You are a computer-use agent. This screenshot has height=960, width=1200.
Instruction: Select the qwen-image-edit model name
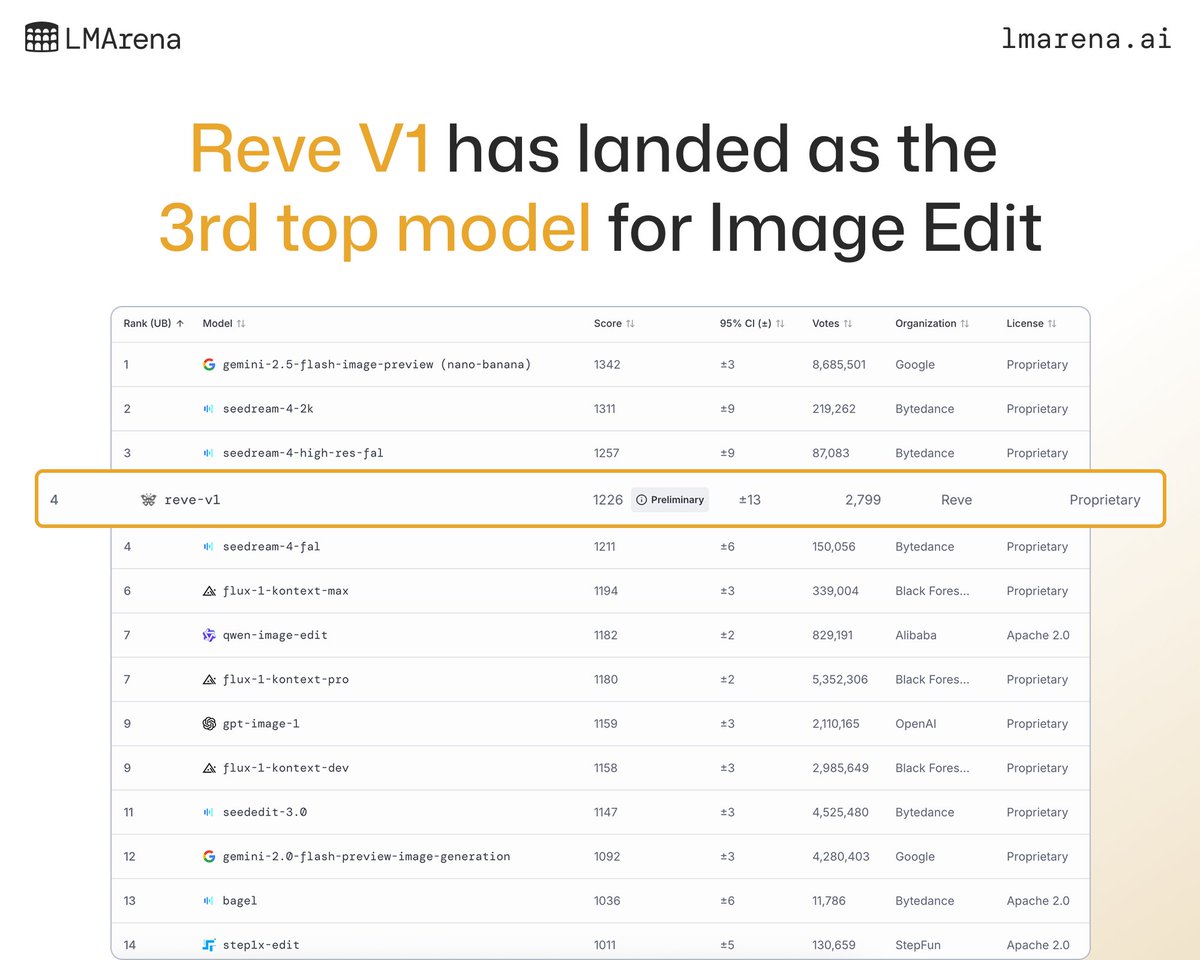coord(275,635)
